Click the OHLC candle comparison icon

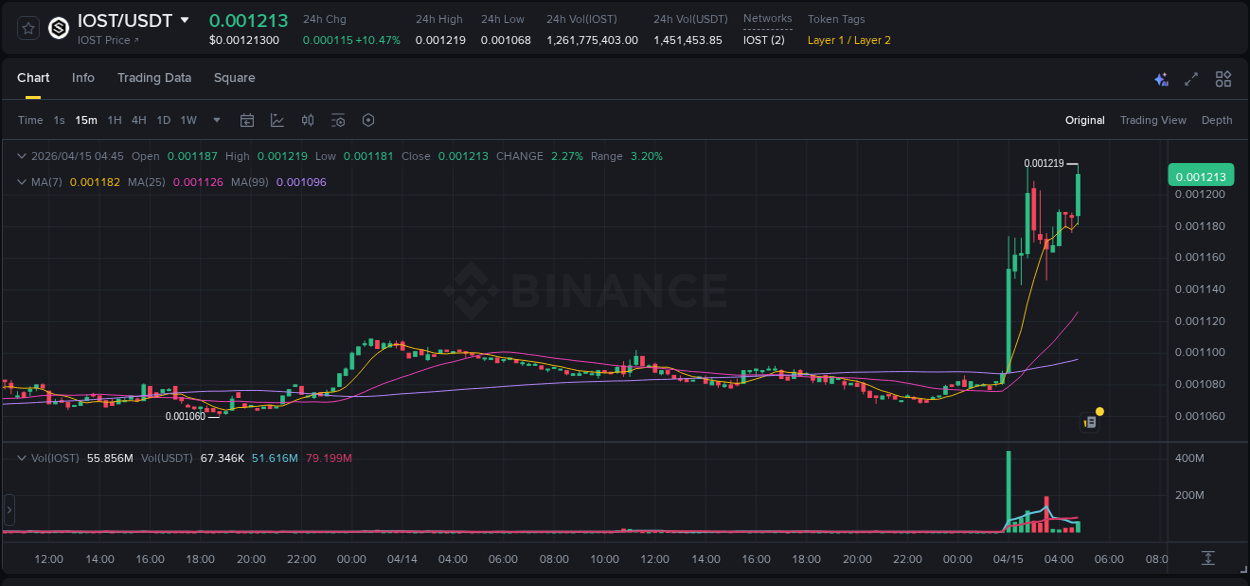point(307,120)
